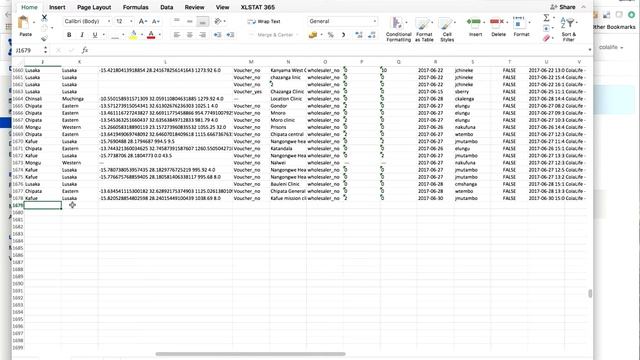This screenshot has height=360, width=640.
Task: Expand the font color dropdown arrow
Action: [x=159, y=35]
